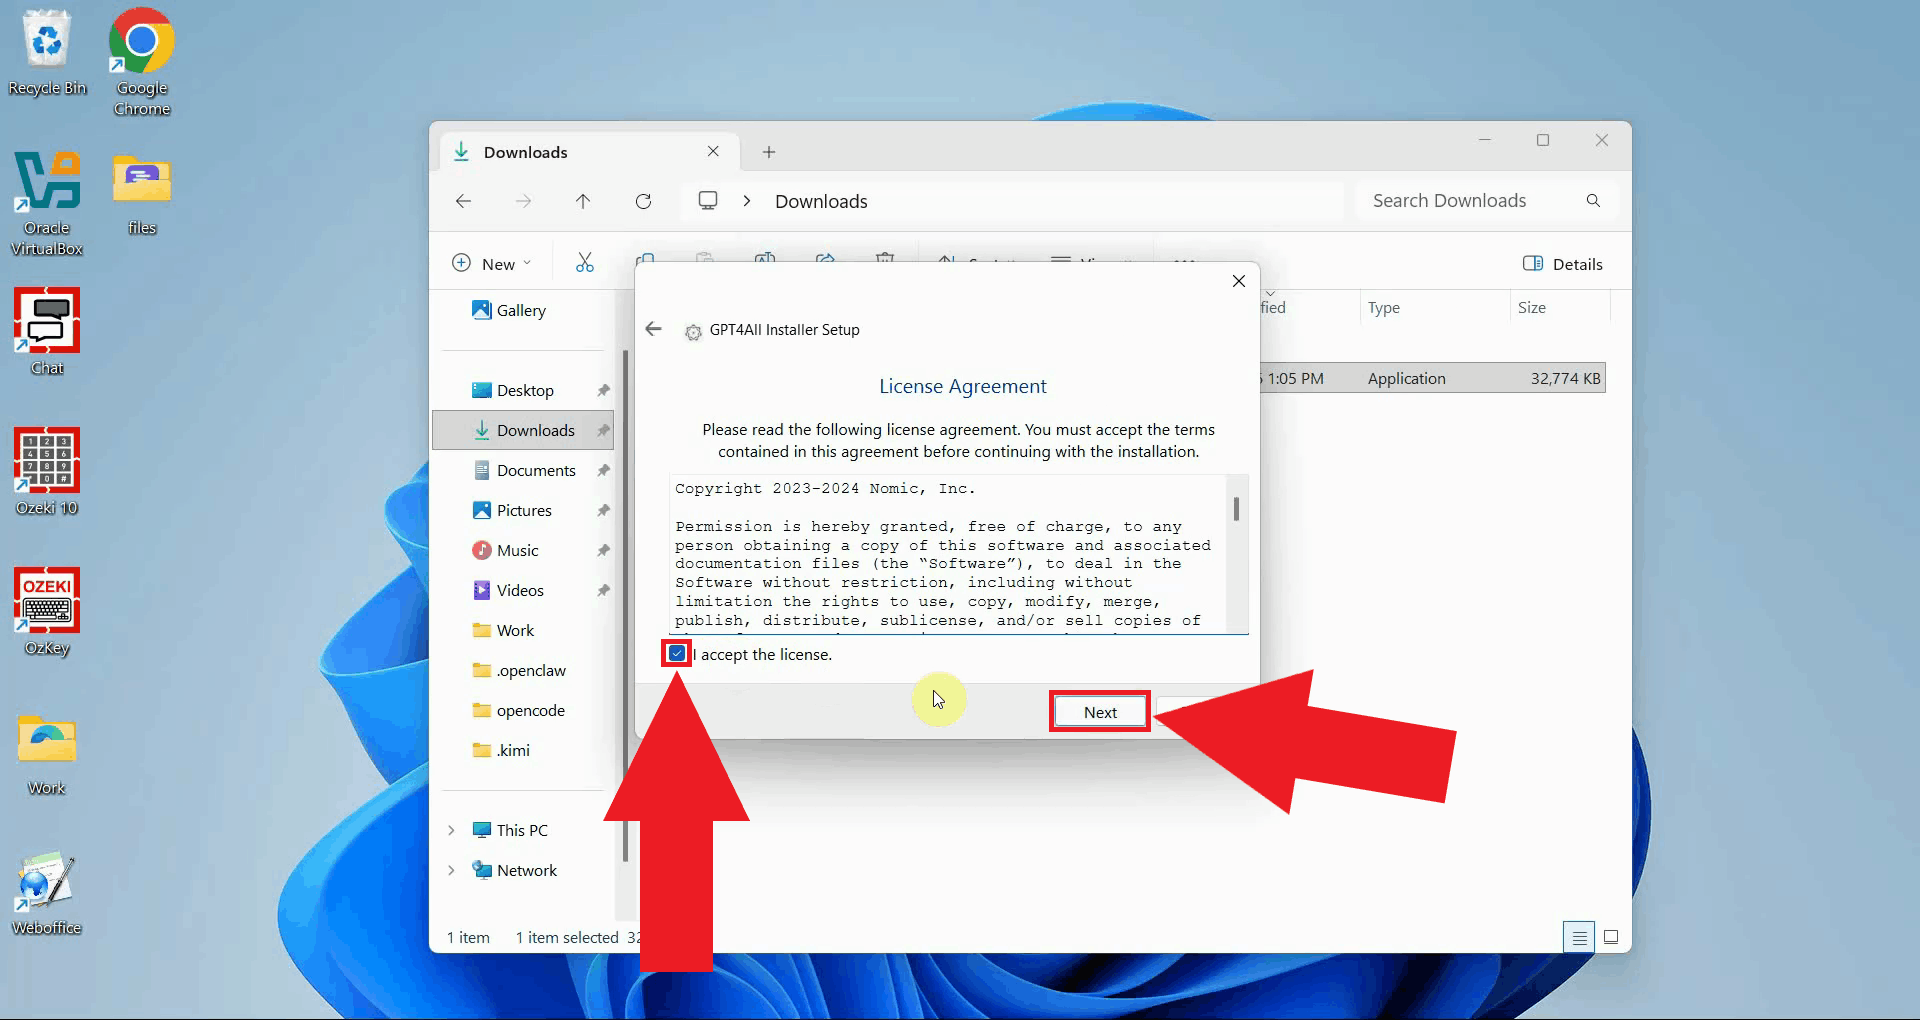
Task: Click the Next button in the installer
Action: click(1098, 711)
